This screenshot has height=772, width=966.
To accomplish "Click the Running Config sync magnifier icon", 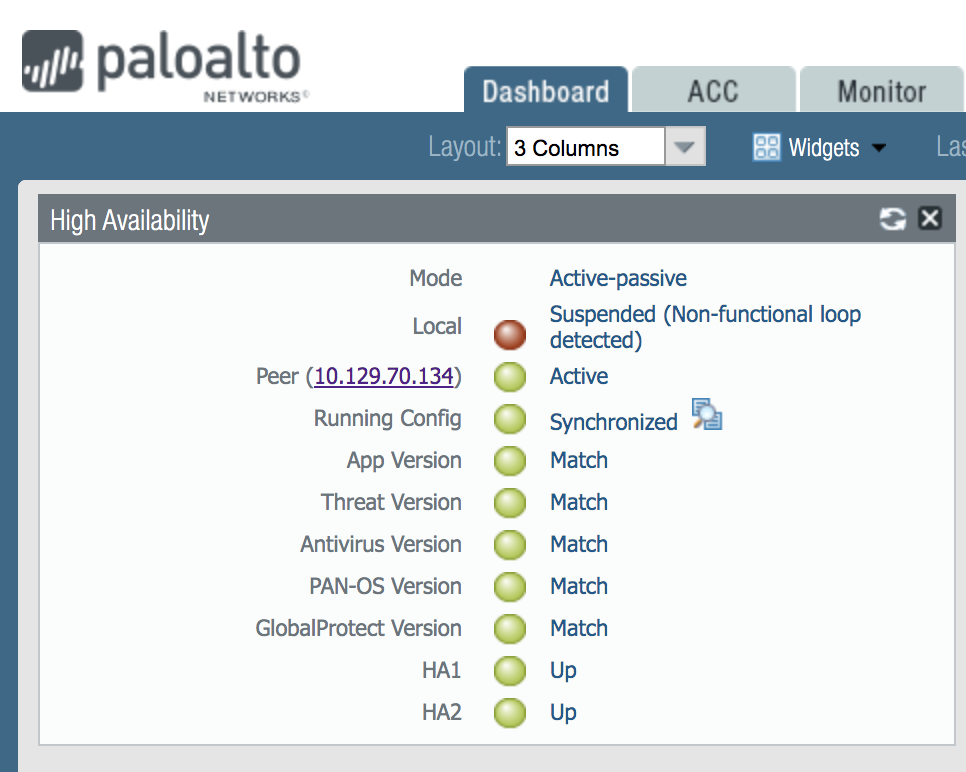I will (x=706, y=415).
